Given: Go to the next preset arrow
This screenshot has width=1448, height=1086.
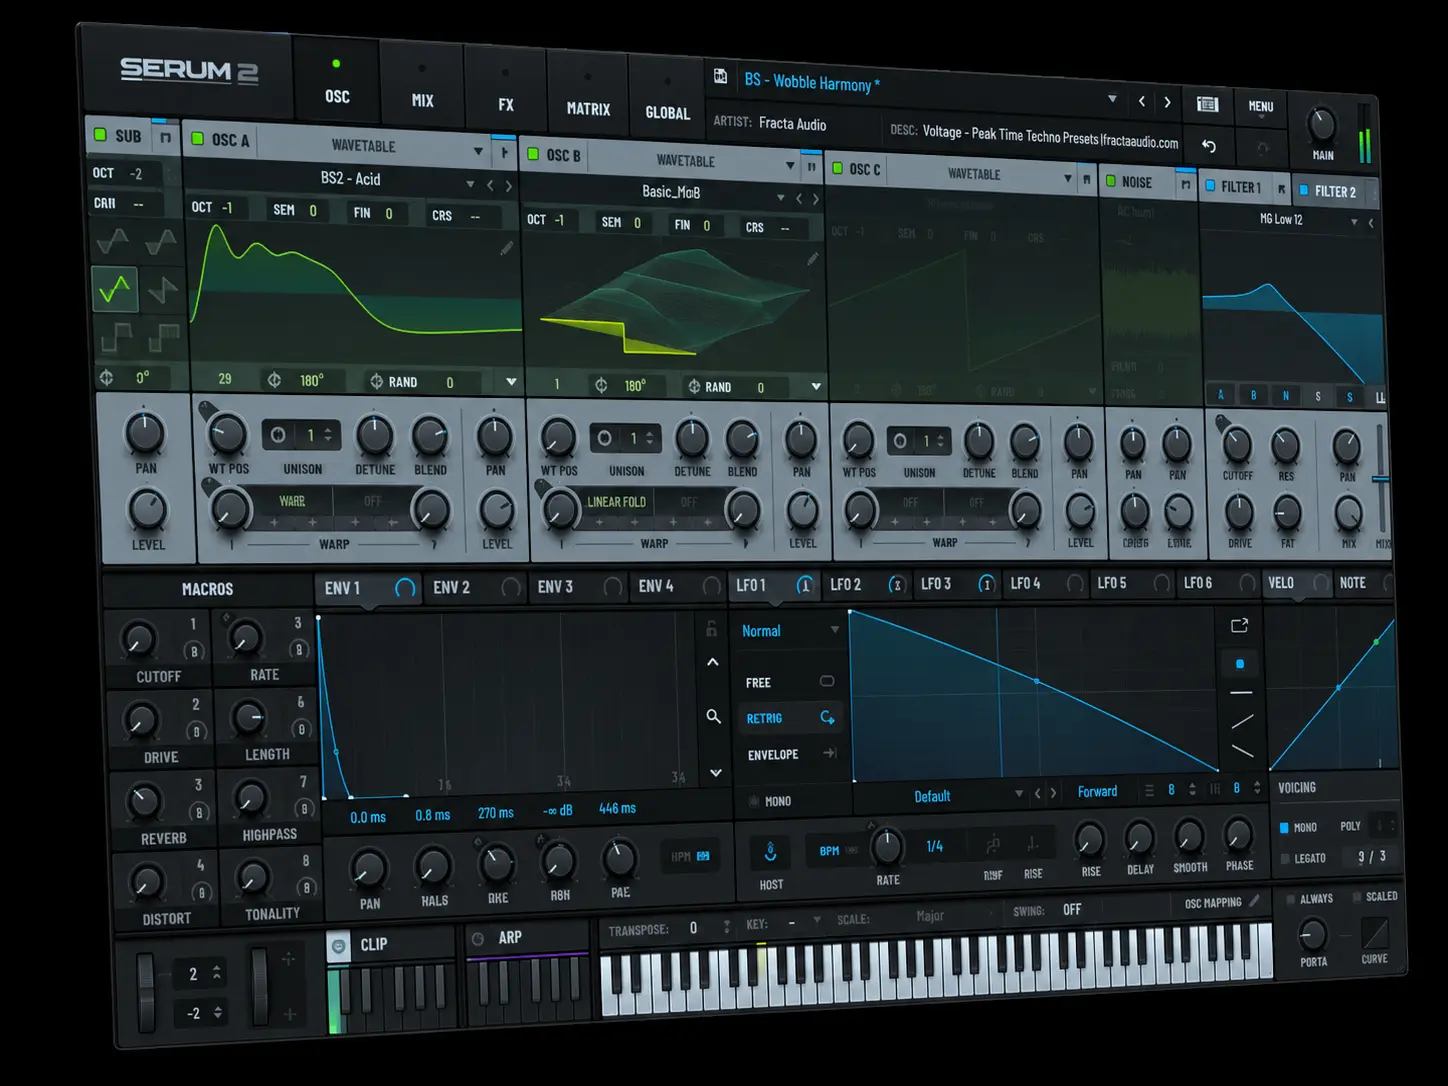Looking at the screenshot, I should pos(1167,102).
